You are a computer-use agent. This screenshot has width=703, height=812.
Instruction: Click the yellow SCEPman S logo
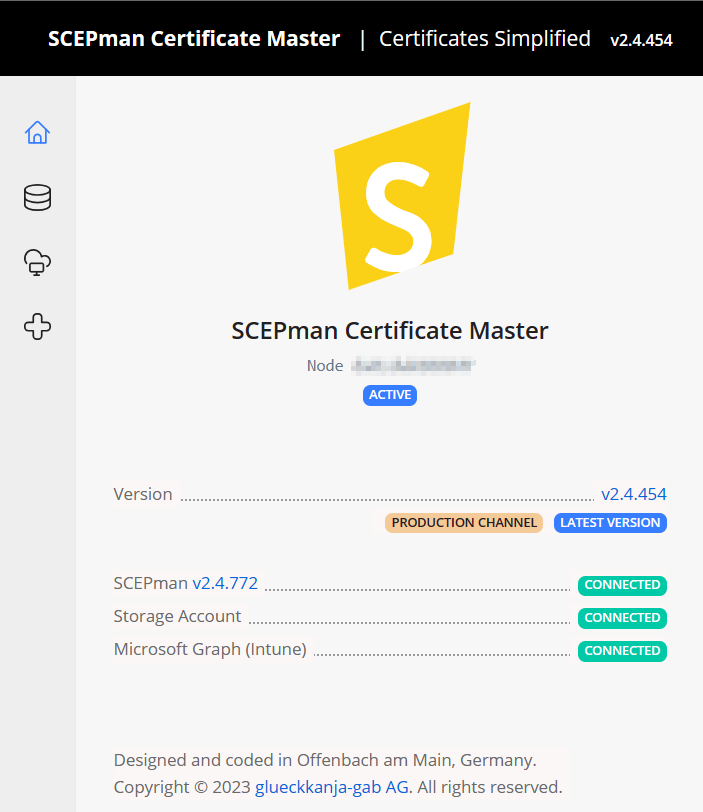click(402, 196)
